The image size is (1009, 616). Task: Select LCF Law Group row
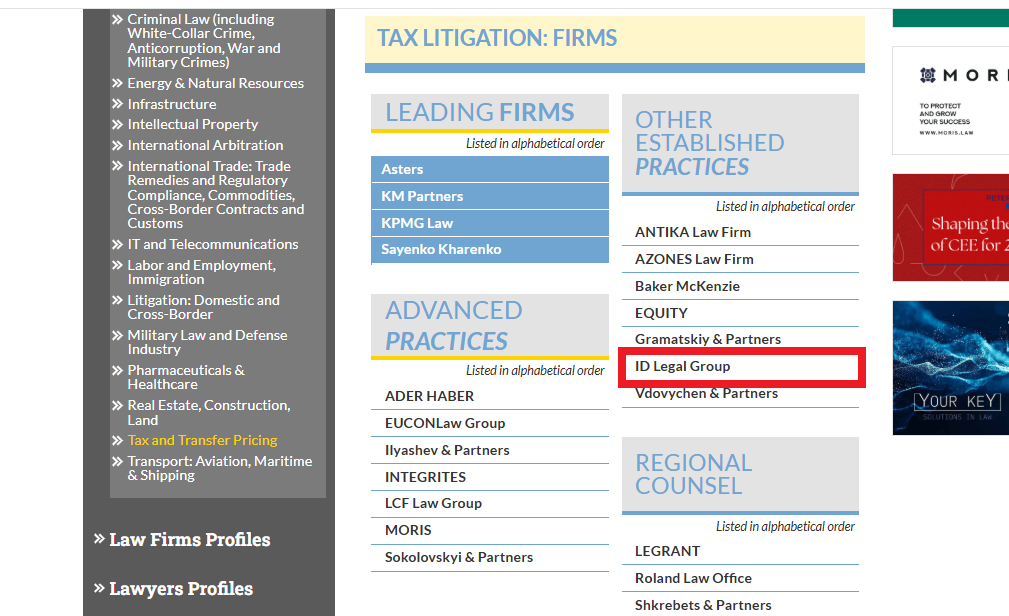pyautogui.click(x=490, y=504)
